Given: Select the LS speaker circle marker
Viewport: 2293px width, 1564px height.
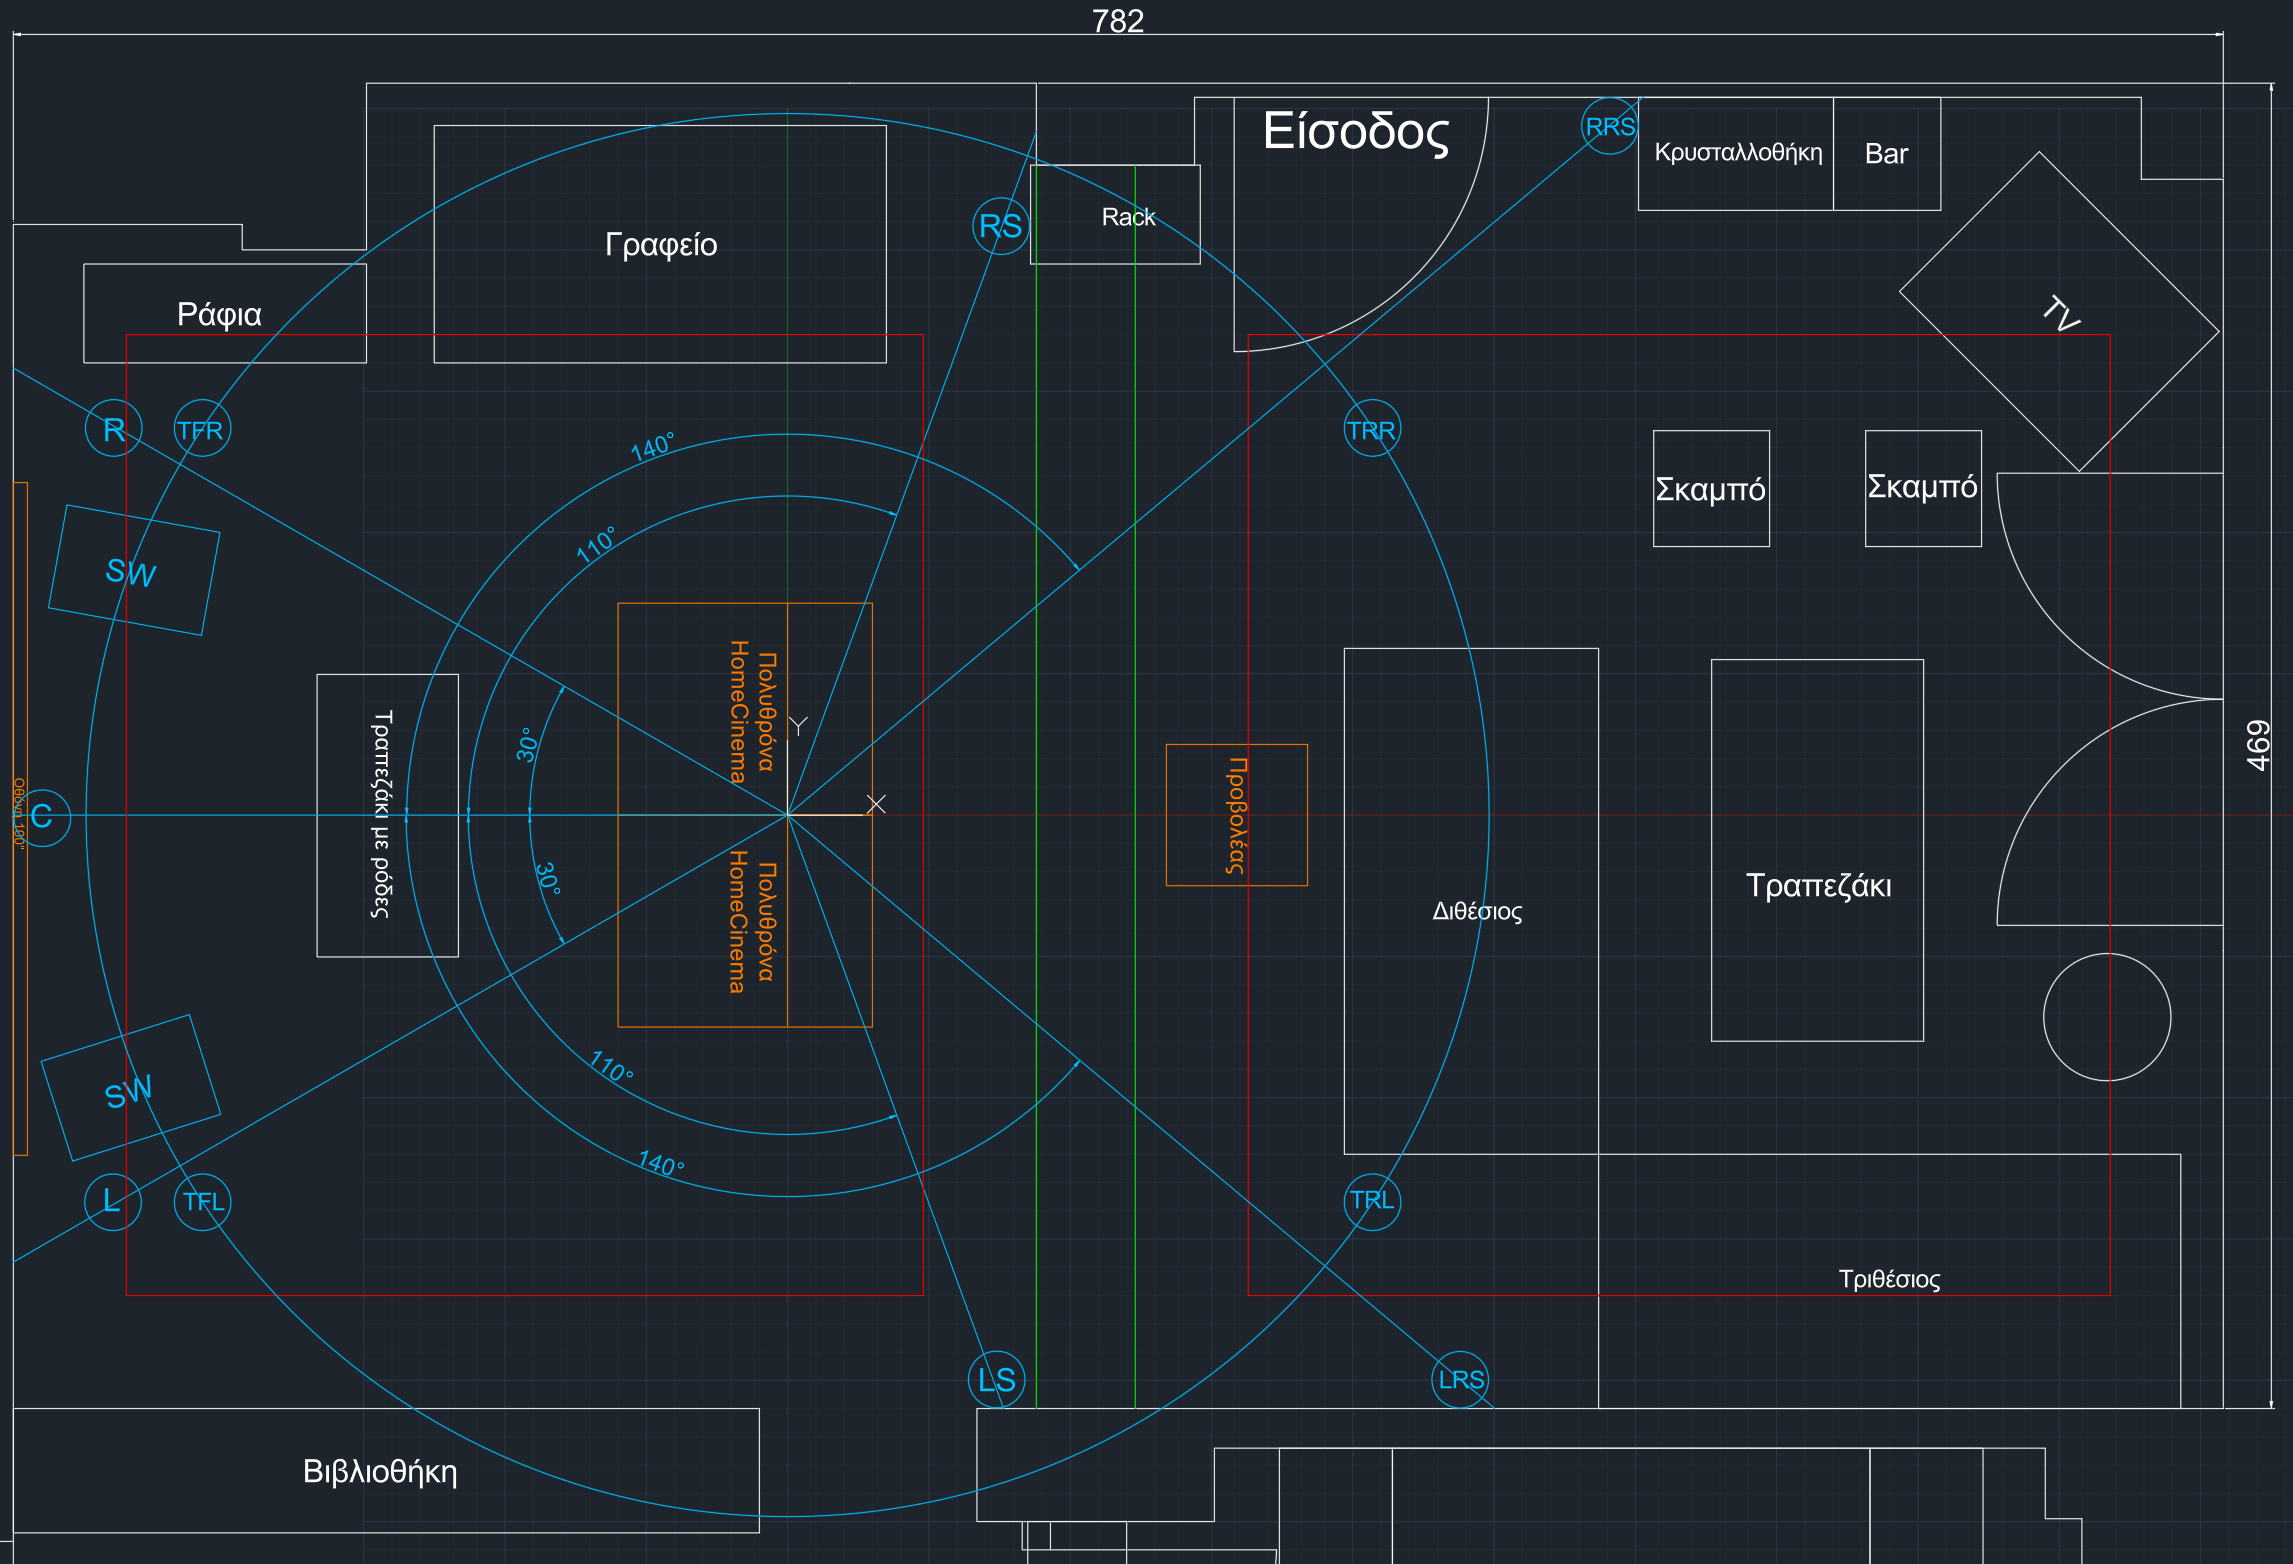Looking at the screenshot, I should pos(997,1380).
